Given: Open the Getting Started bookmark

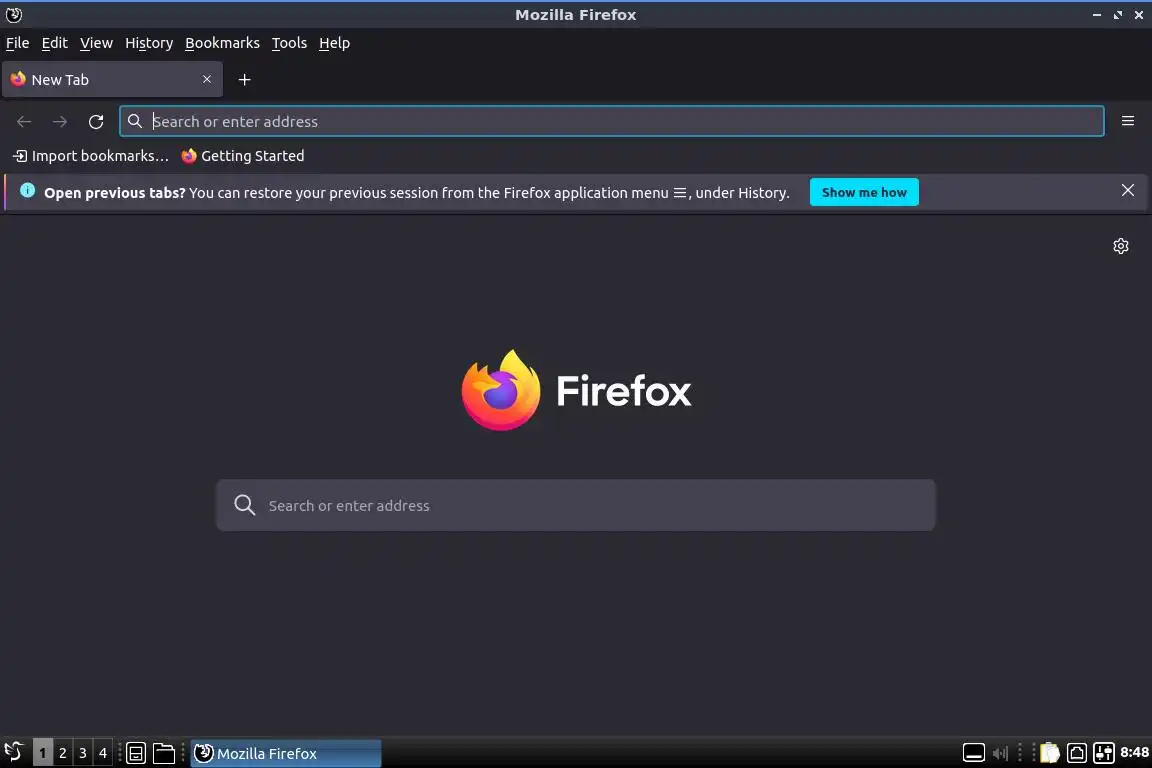Looking at the screenshot, I should pyautogui.click(x=242, y=156).
